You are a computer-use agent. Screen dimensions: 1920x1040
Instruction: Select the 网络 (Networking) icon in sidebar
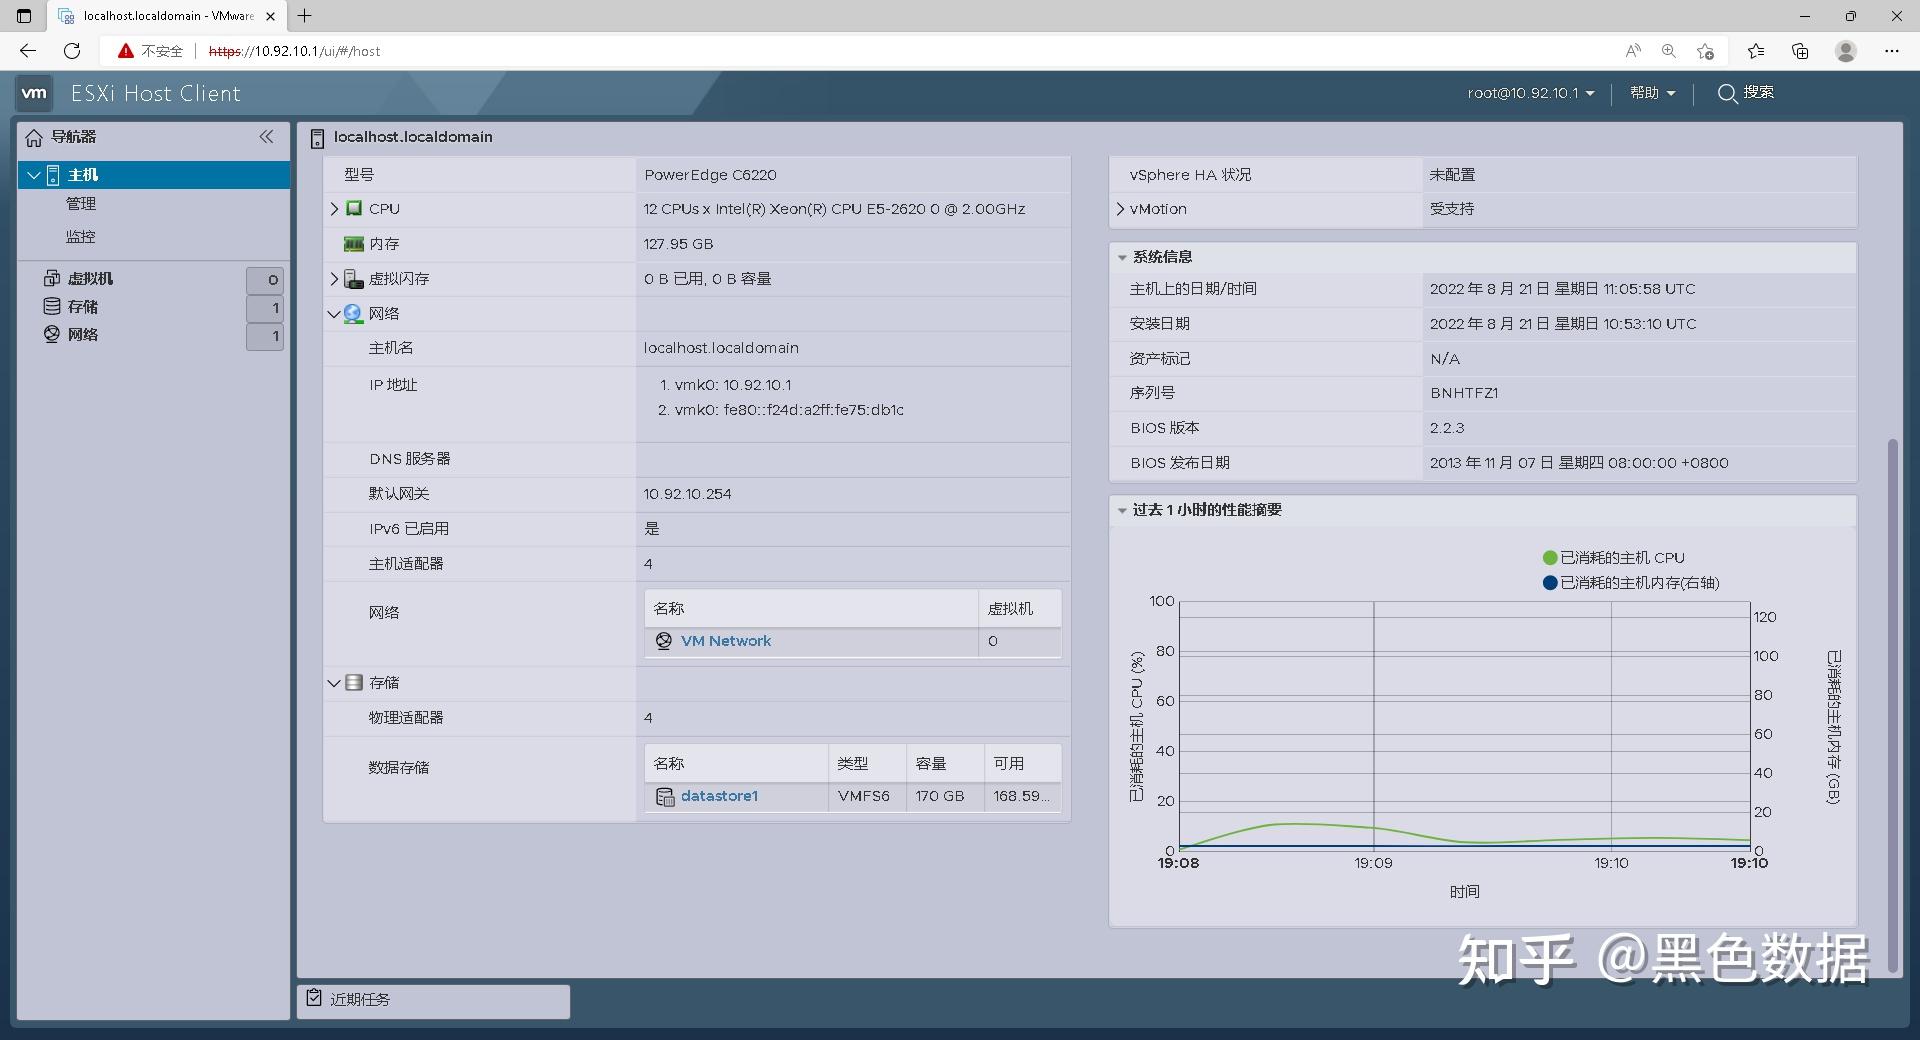(54, 334)
